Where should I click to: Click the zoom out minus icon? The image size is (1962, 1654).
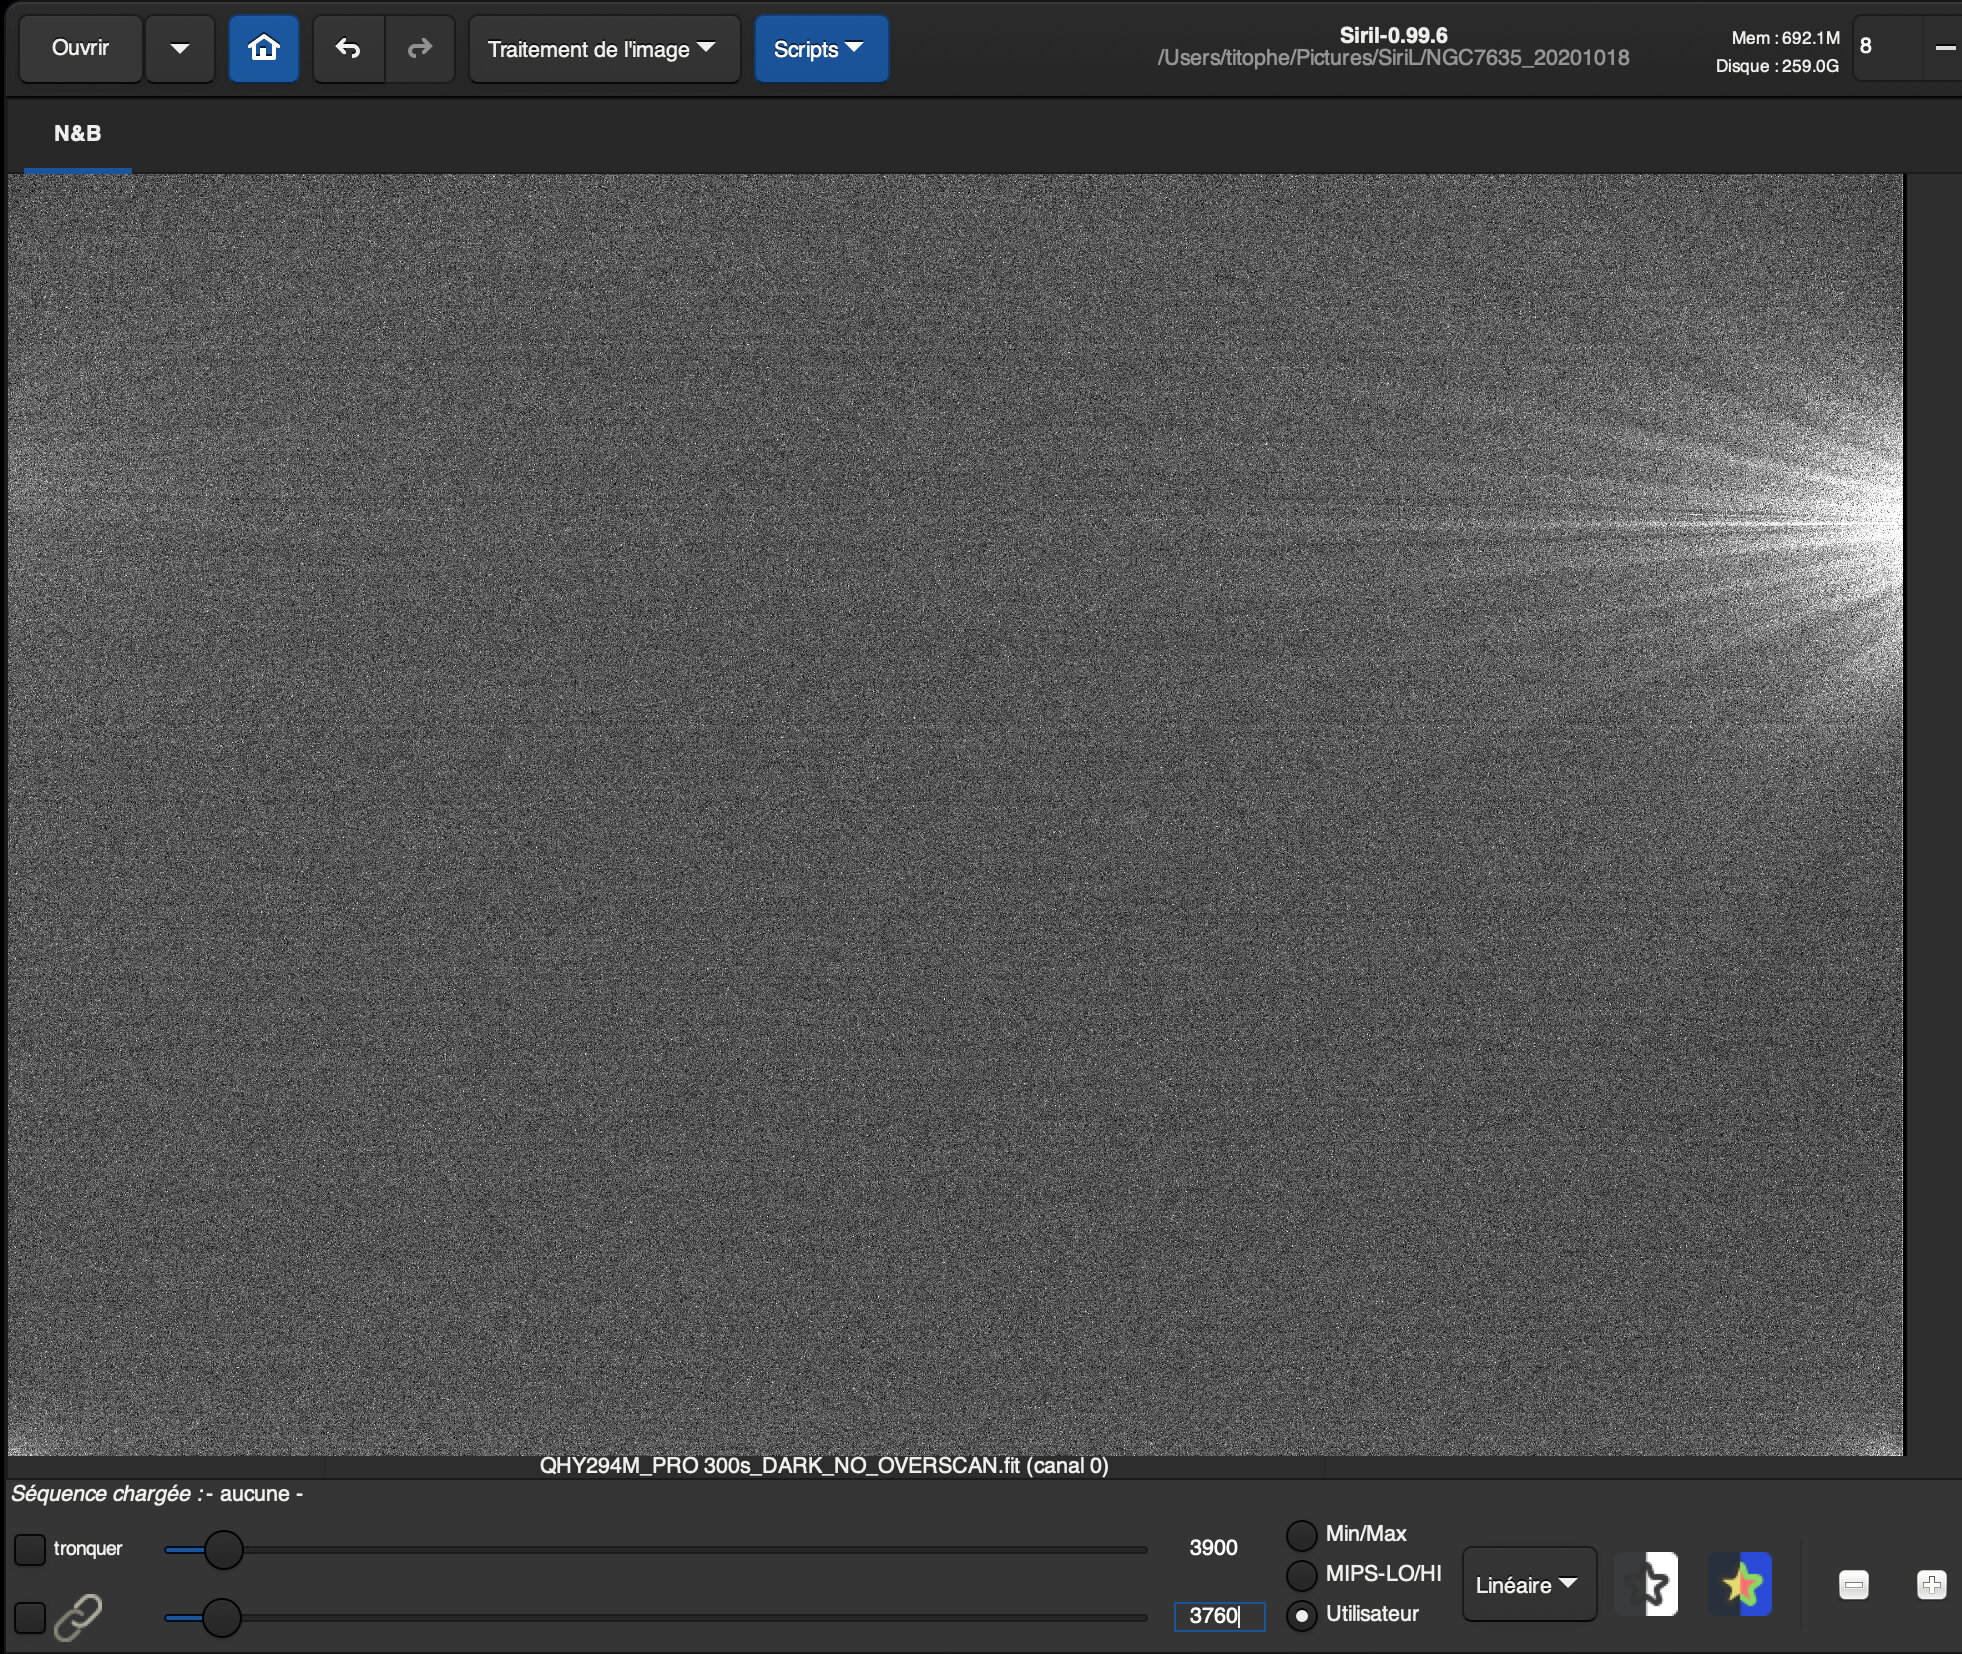pyautogui.click(x=1853, y=1585)
